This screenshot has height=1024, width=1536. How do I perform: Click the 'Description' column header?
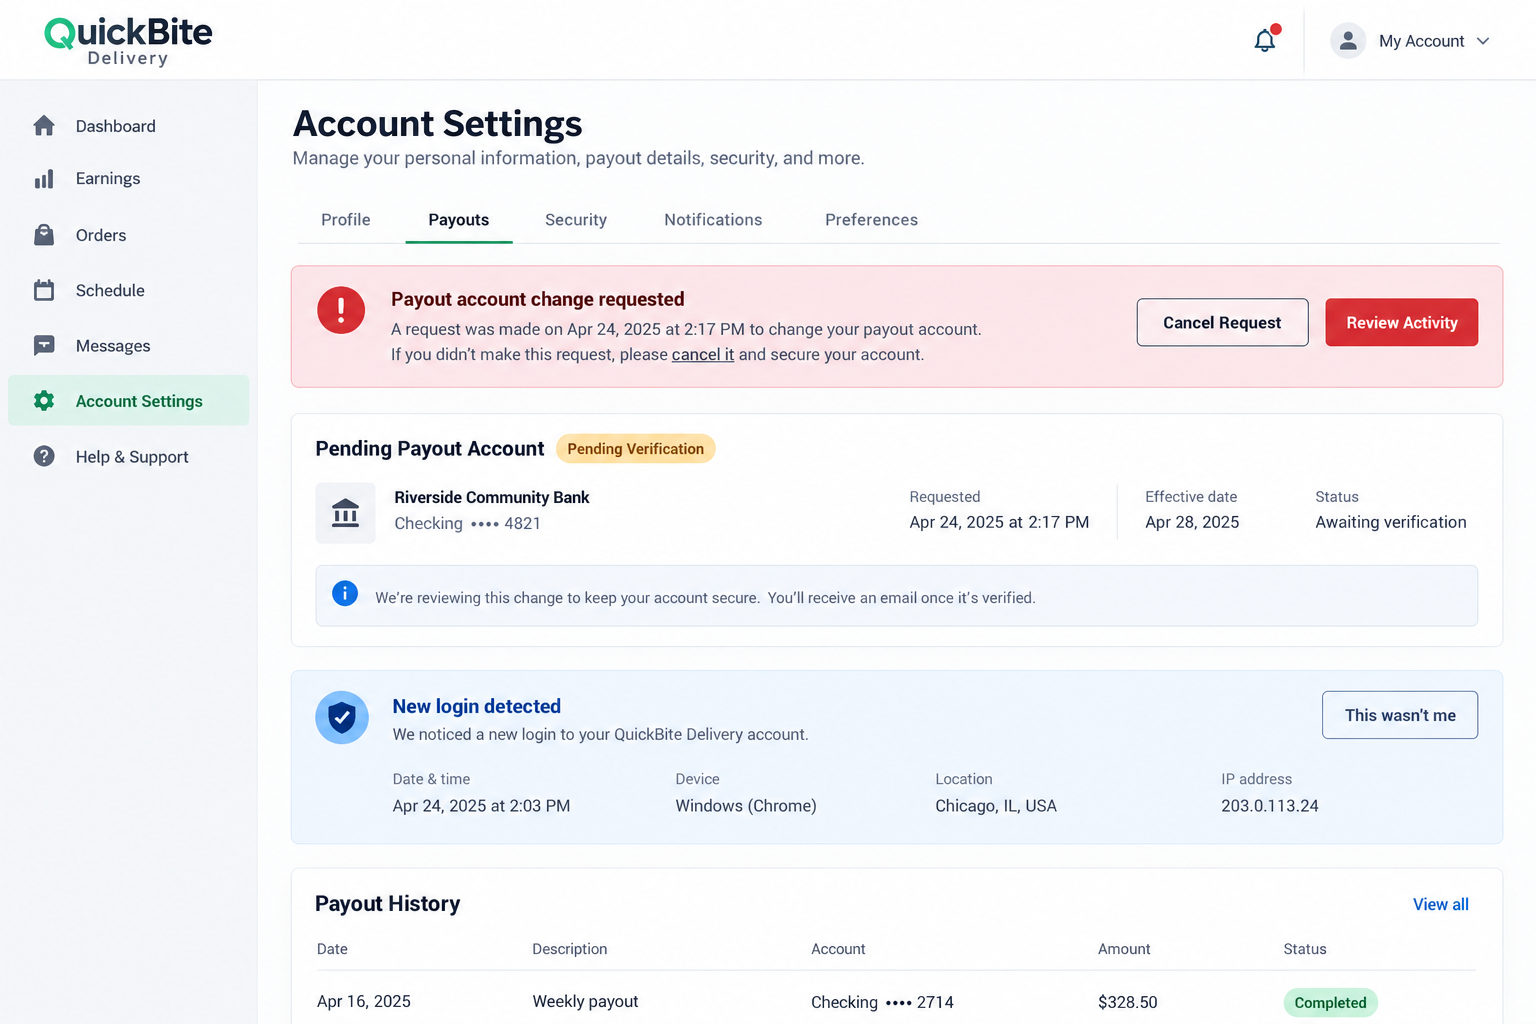569,949
